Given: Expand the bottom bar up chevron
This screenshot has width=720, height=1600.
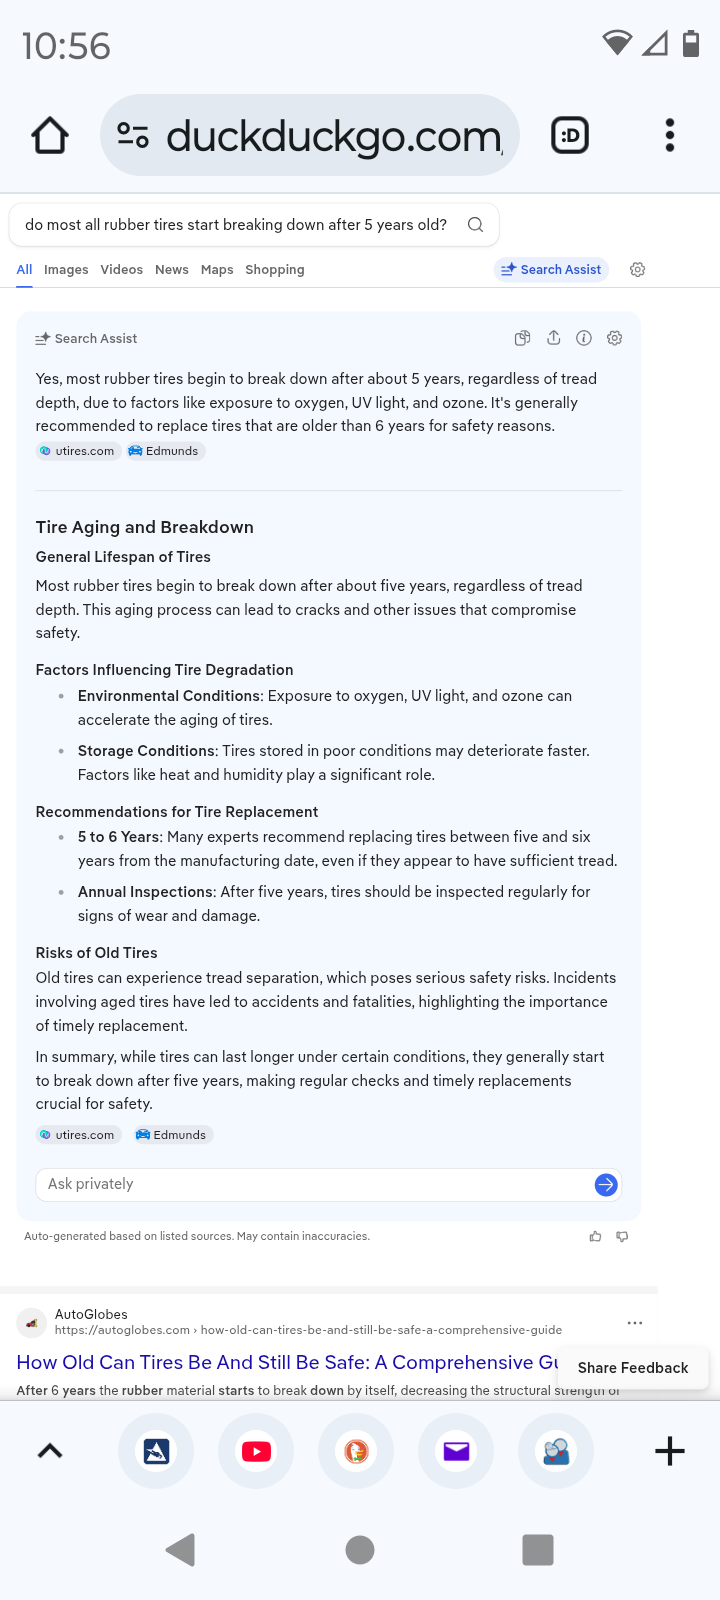Looking at the screenshot, I should 50,1451.
